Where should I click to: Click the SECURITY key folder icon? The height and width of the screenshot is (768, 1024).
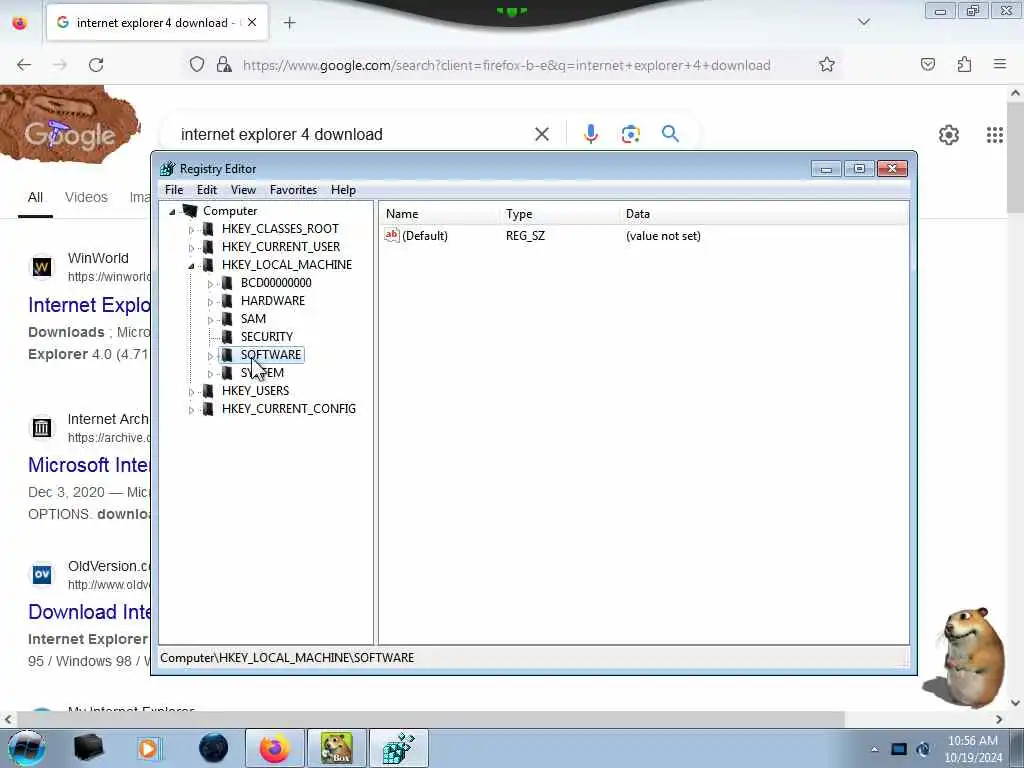click(x=227, y=336)
